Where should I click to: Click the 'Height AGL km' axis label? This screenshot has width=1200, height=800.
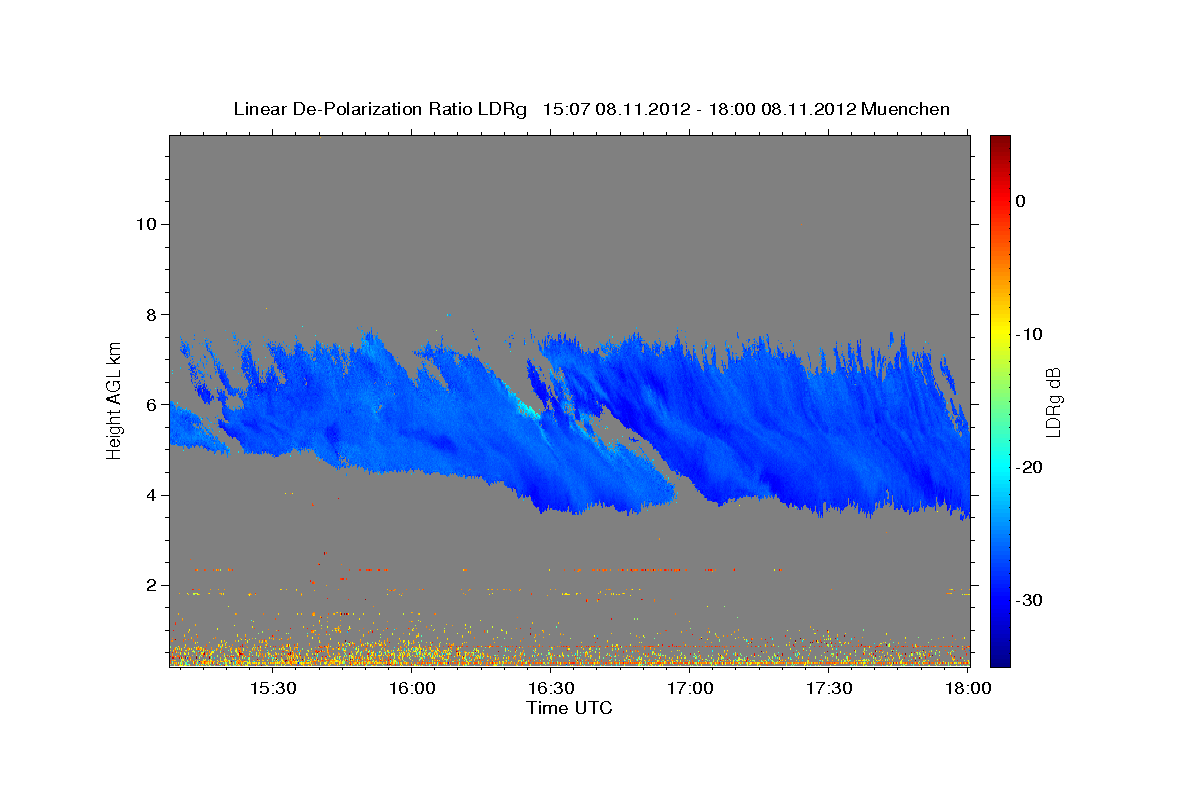114,400
